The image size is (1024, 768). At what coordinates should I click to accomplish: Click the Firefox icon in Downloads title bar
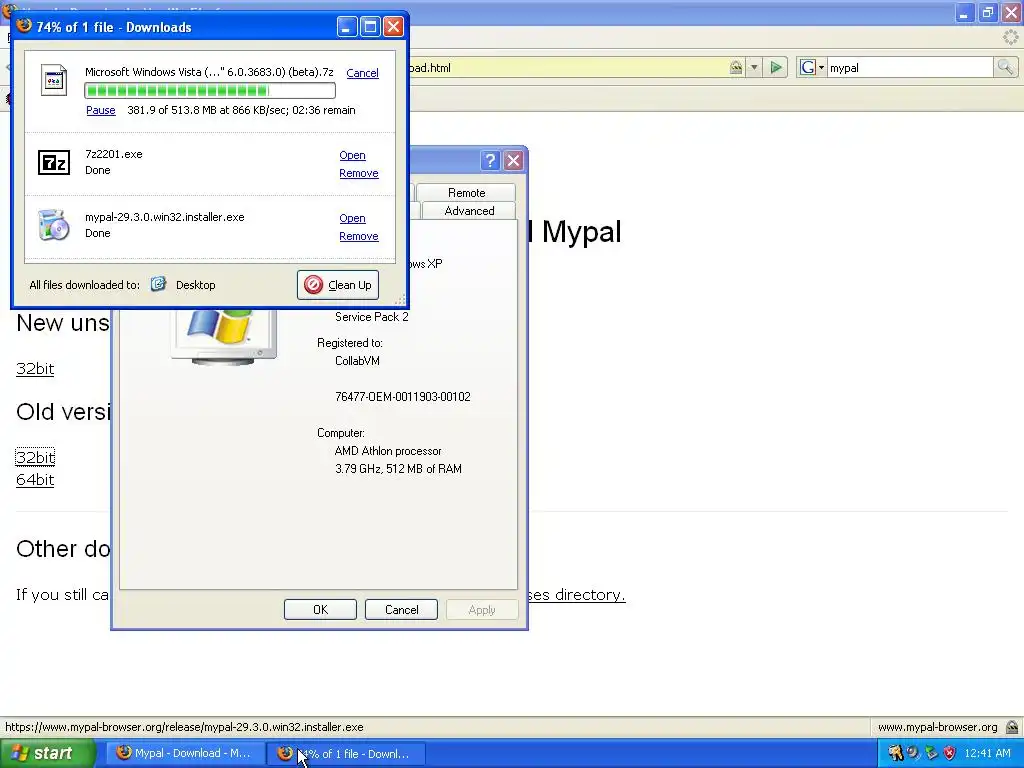(x=24, y=25)
